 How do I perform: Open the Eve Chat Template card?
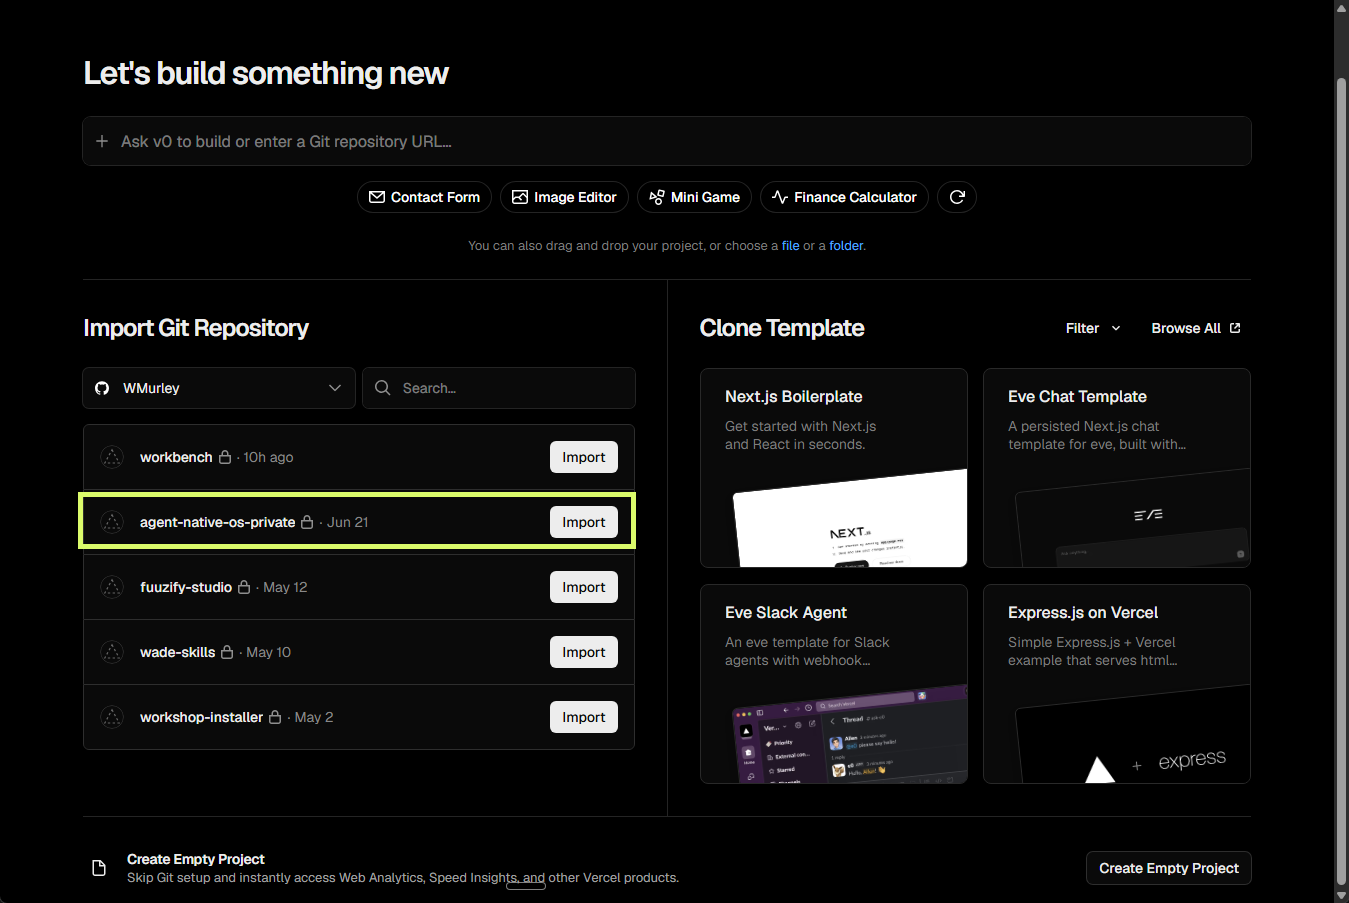click(1117, 468)
